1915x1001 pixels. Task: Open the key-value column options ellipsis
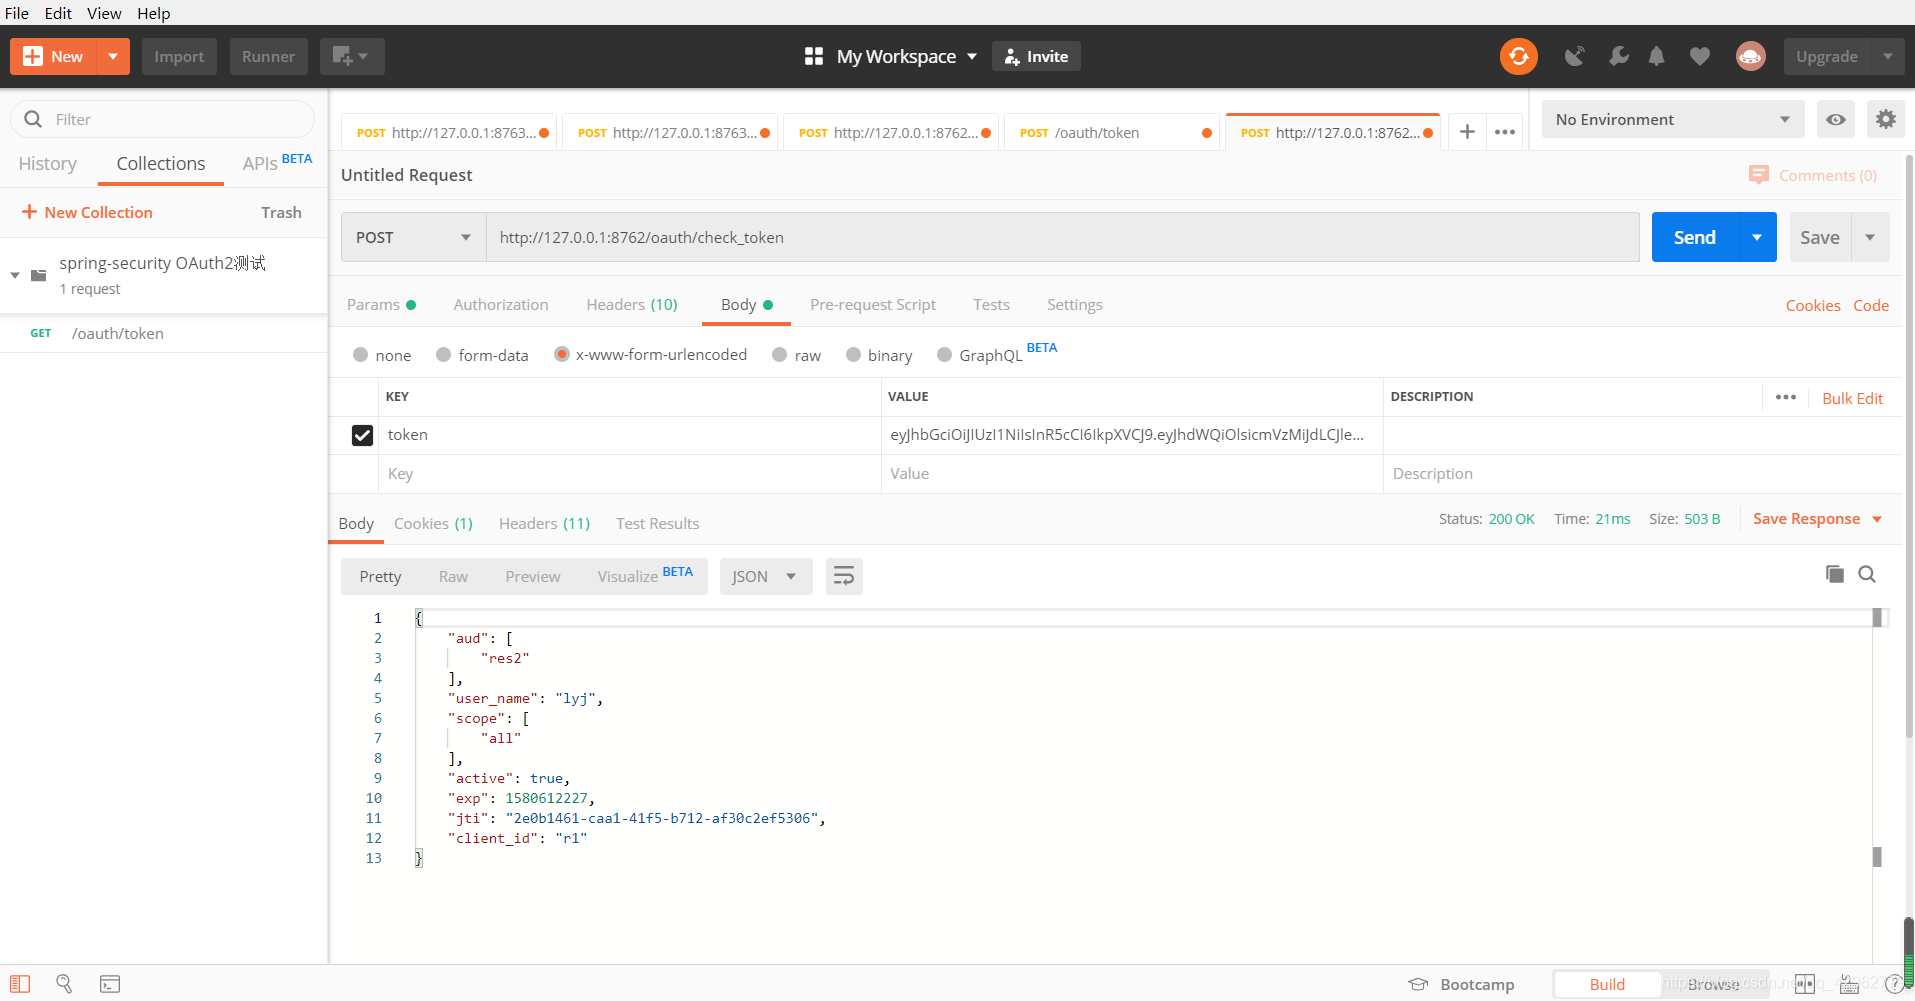[1786, 397]
